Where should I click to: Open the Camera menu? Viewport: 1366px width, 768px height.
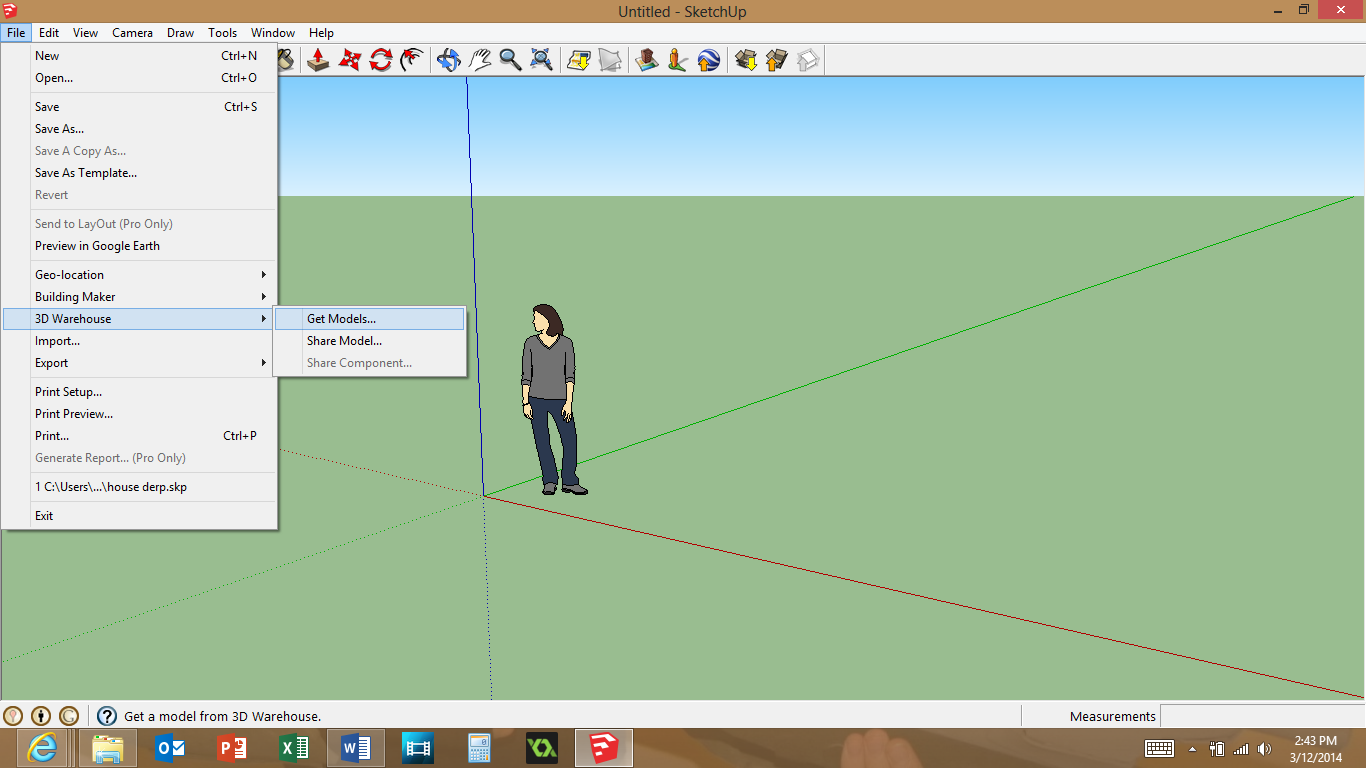pyautogui.click(x=132, y=33)
